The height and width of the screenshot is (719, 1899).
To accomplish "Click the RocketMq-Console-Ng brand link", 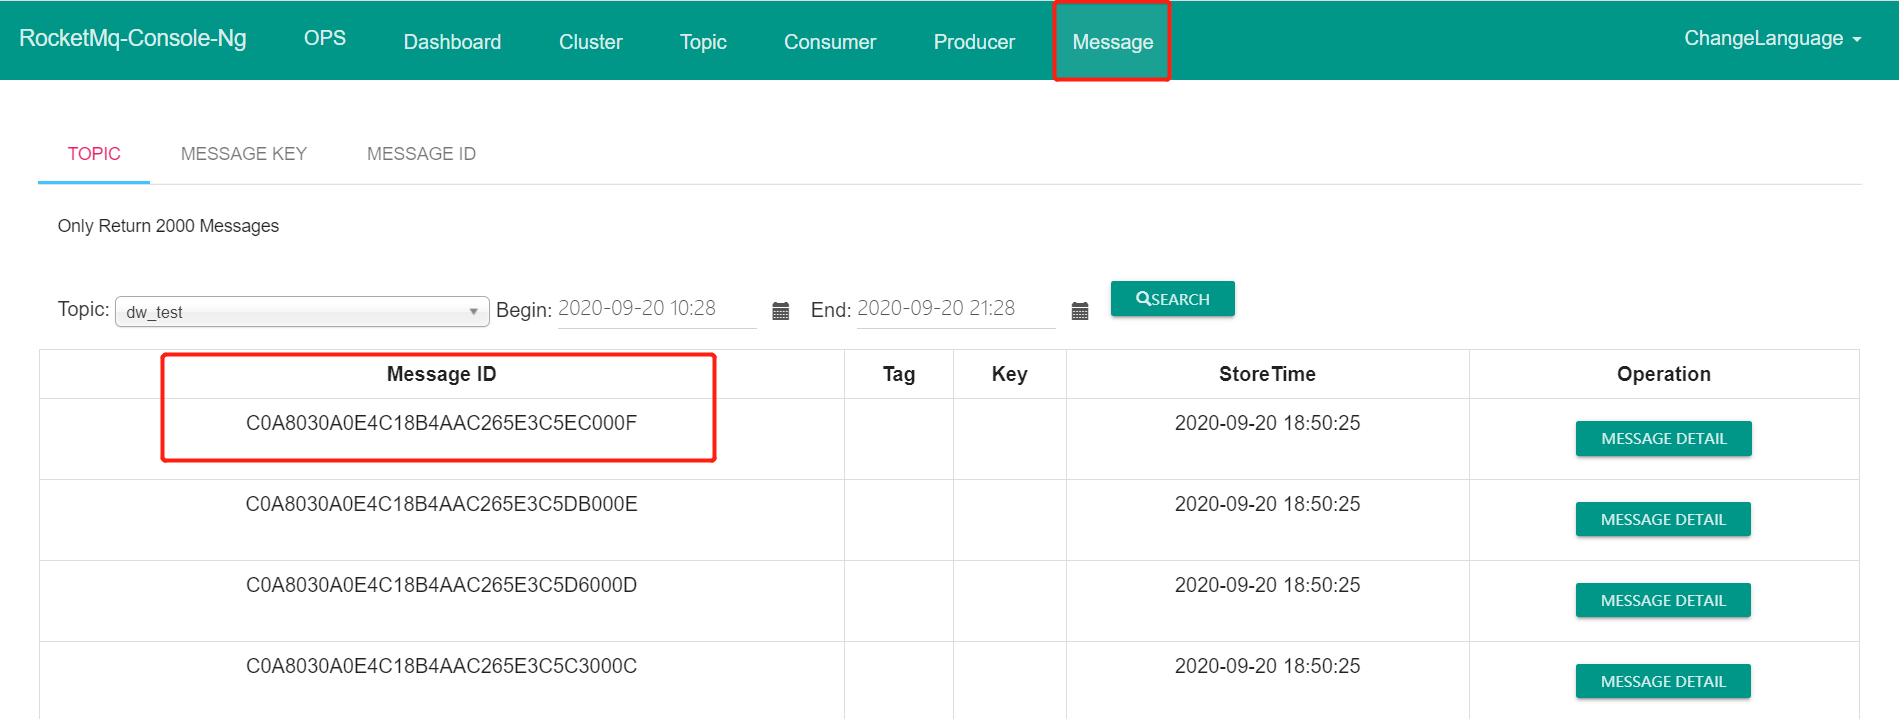I will pos(133,38).
